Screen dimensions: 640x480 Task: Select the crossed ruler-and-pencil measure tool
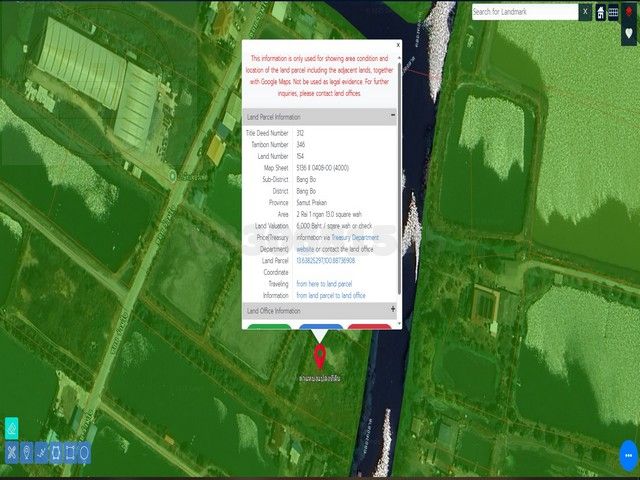10,452
